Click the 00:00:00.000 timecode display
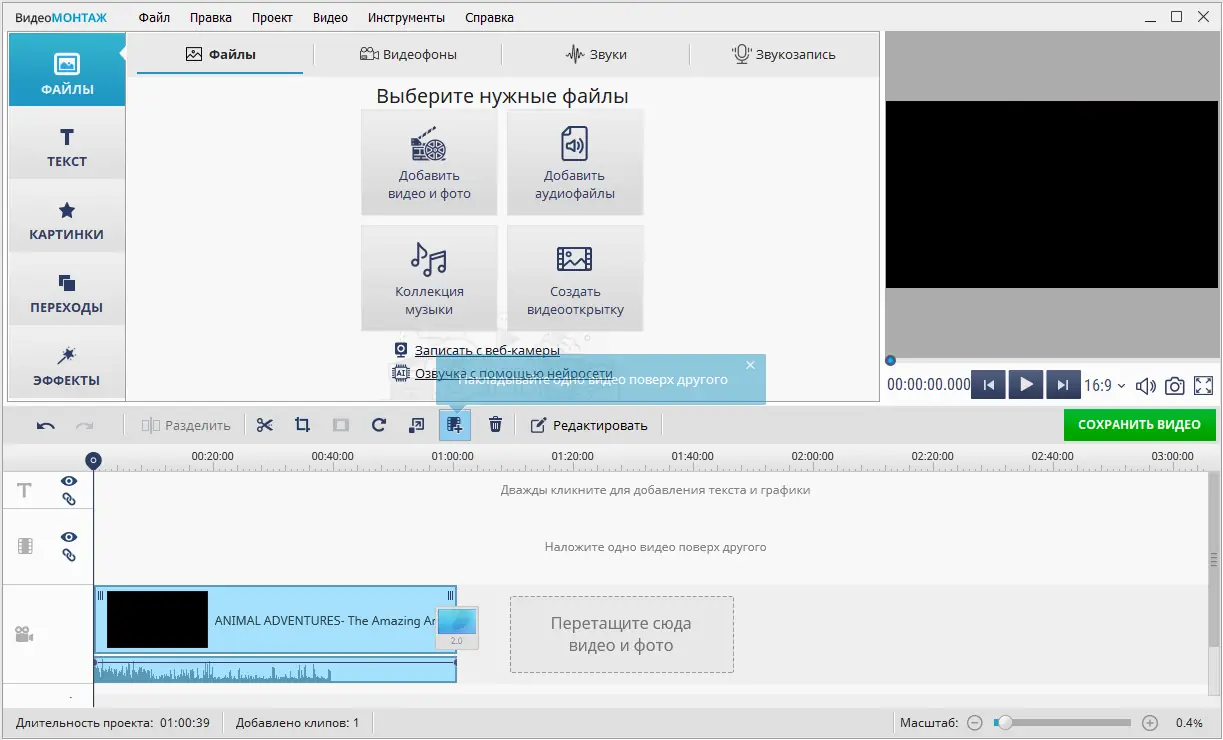 tap(928, 385)
